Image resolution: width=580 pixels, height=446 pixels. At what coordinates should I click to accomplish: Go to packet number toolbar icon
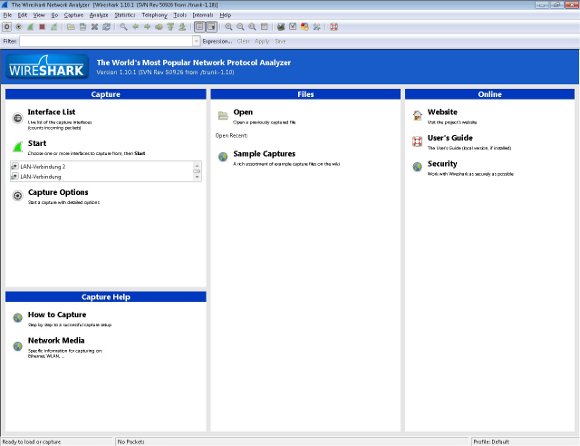pos(159,27)
